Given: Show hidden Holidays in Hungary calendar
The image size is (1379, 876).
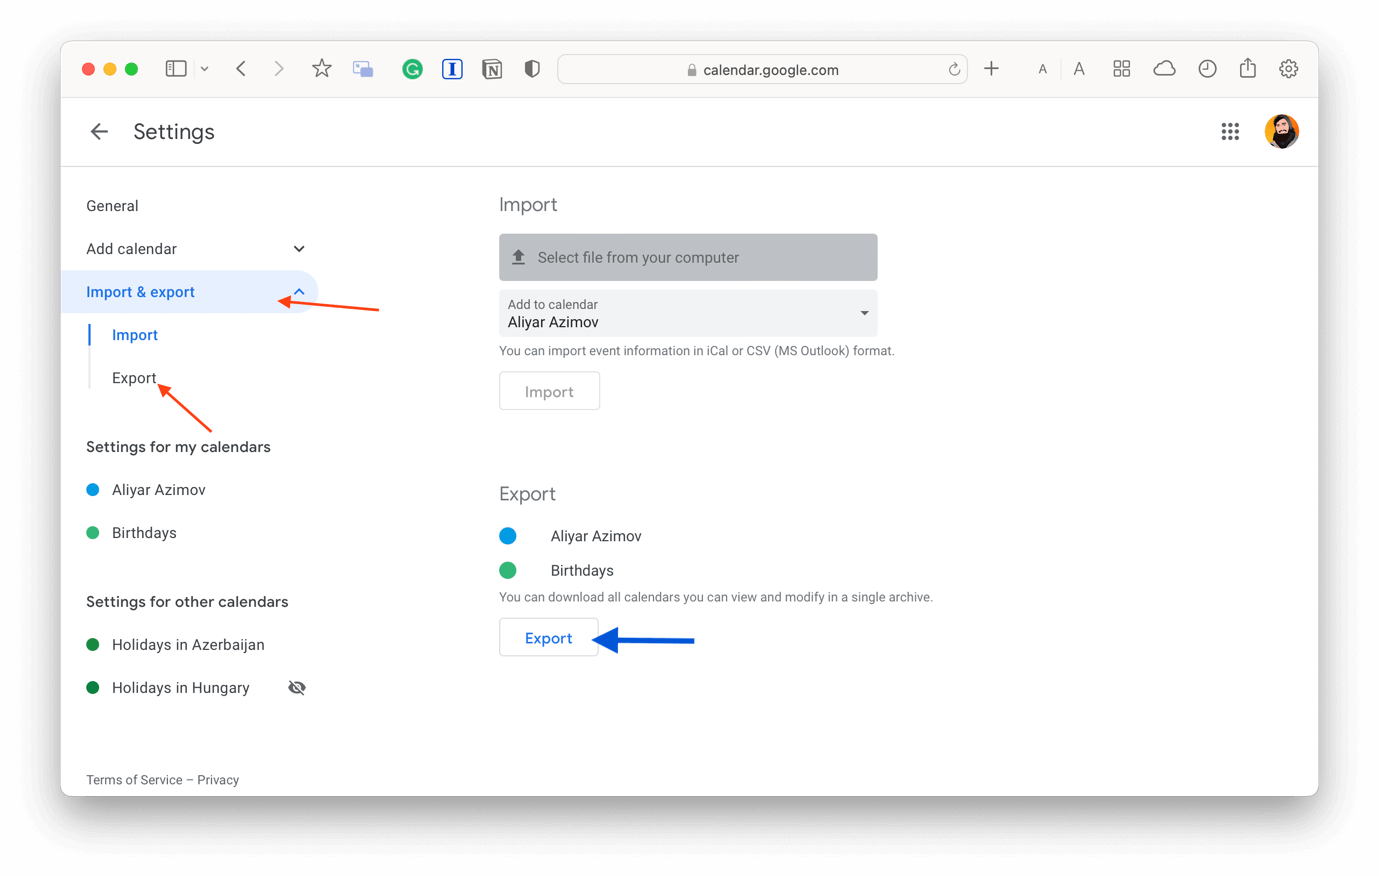Looking at the screenshot, I should coord(297,688).
